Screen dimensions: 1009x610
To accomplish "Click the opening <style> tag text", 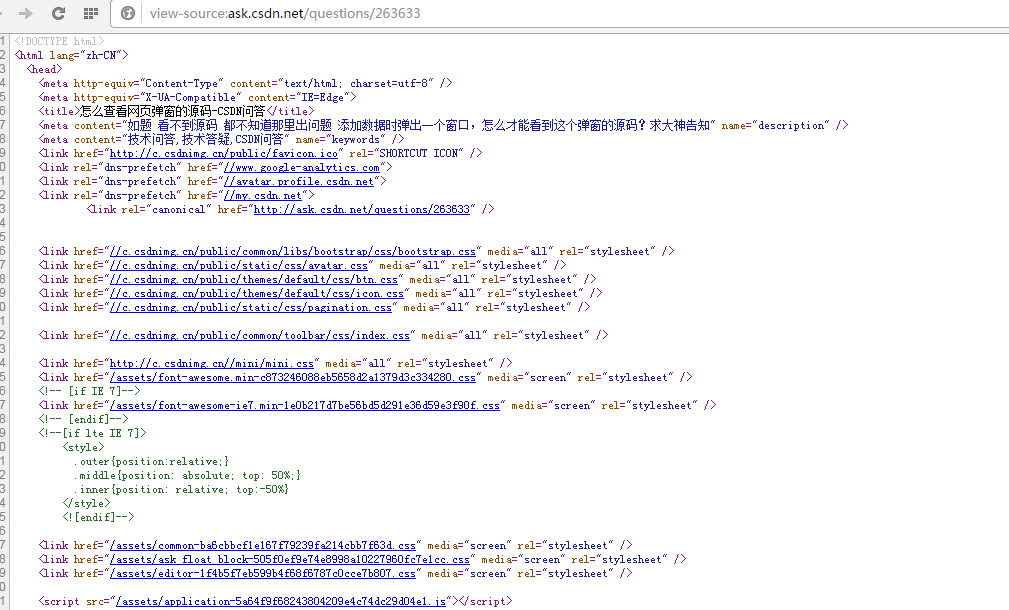I will [83, 448].
